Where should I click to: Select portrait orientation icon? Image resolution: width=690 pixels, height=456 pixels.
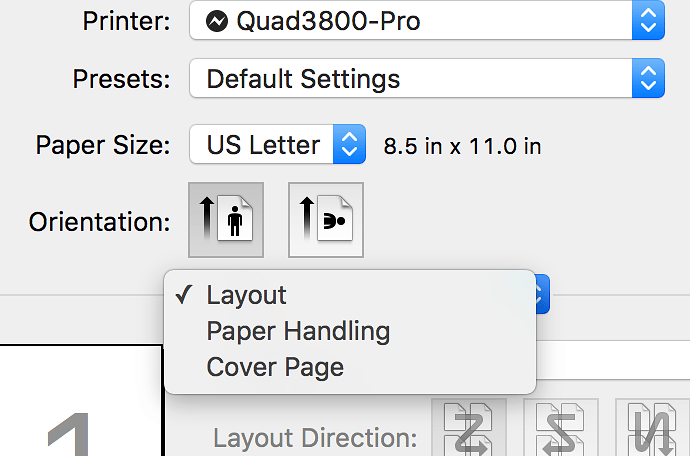point(226,219)
